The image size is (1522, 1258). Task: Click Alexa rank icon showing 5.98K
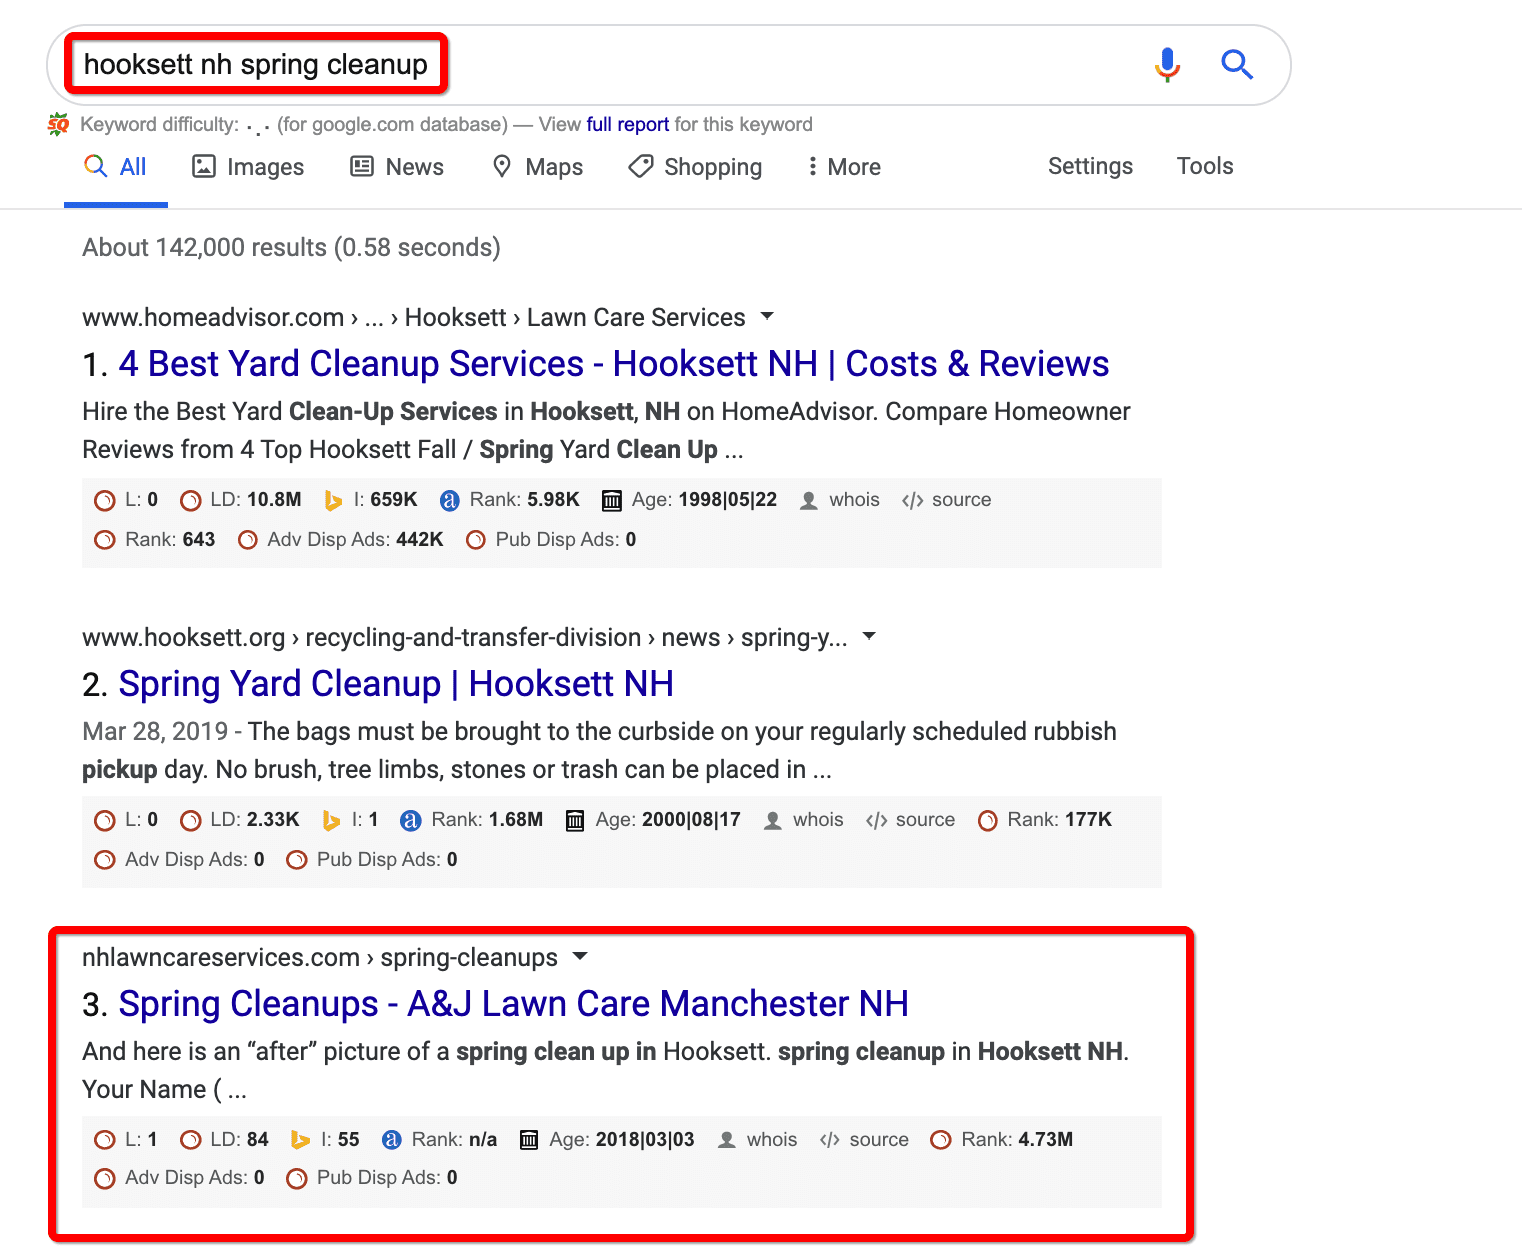450,500
